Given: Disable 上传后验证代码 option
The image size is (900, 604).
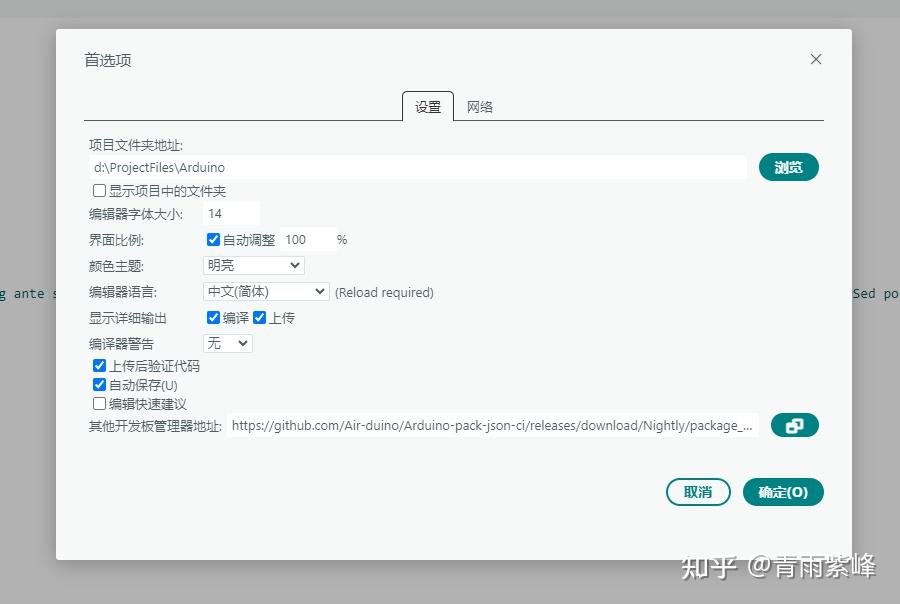Looking at the screenshot, I should pos(99,365).
